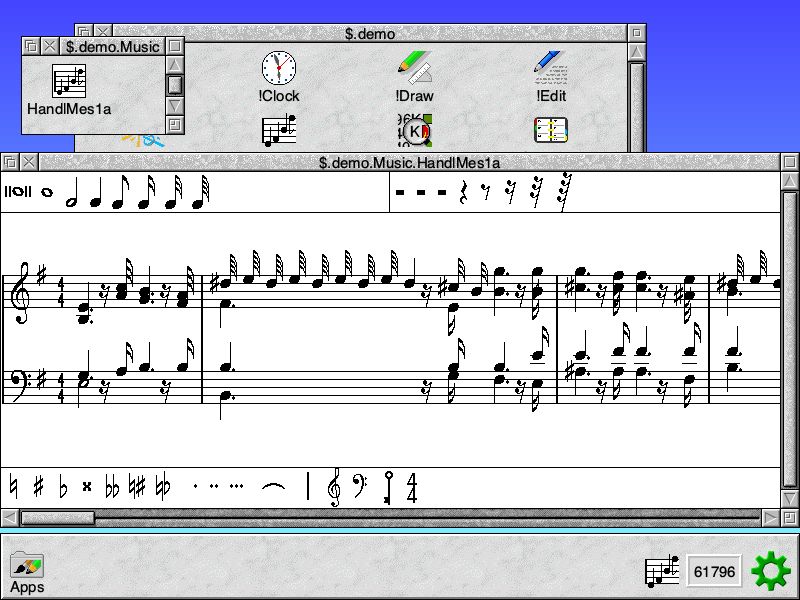Click the score window's adjust-size corner icon
The image size is (800, 600).
[x=790, y=518]
